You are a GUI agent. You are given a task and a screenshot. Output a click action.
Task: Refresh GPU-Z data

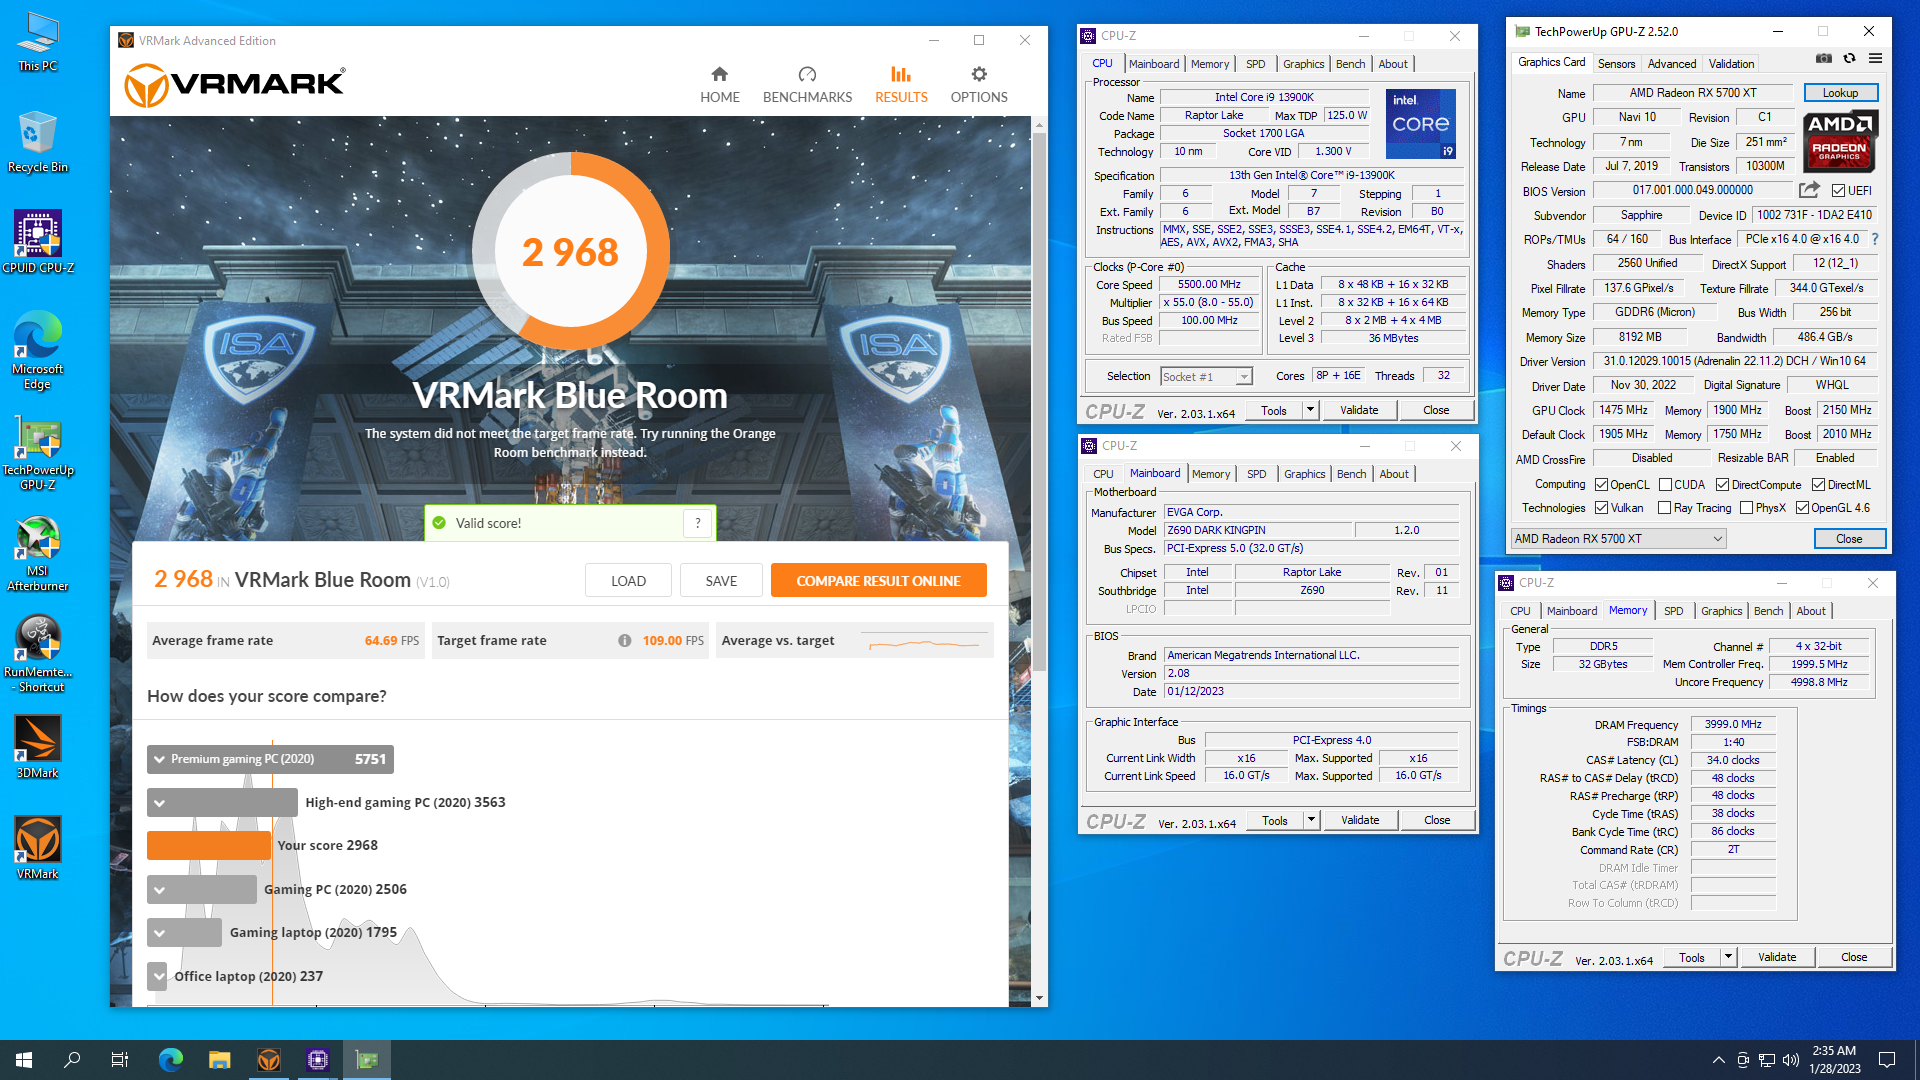[x=1850, y=59]
